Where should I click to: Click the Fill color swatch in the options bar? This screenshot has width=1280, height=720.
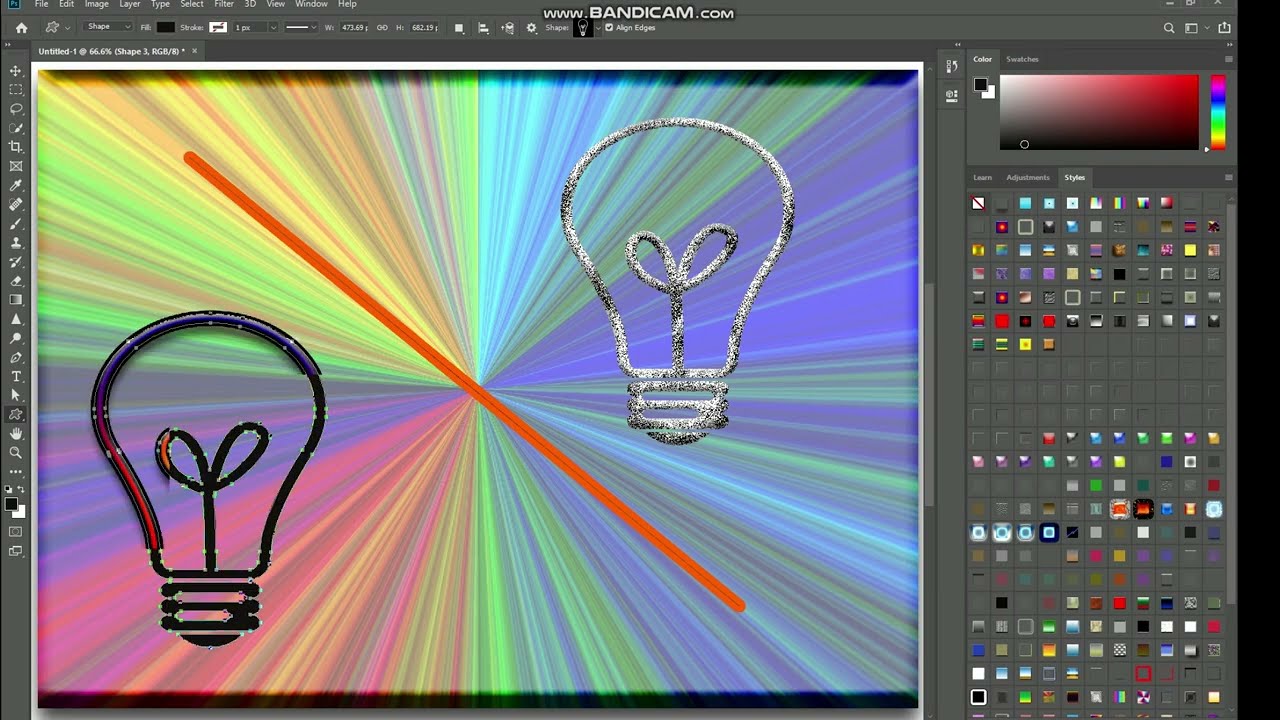[x=165, y=28]
